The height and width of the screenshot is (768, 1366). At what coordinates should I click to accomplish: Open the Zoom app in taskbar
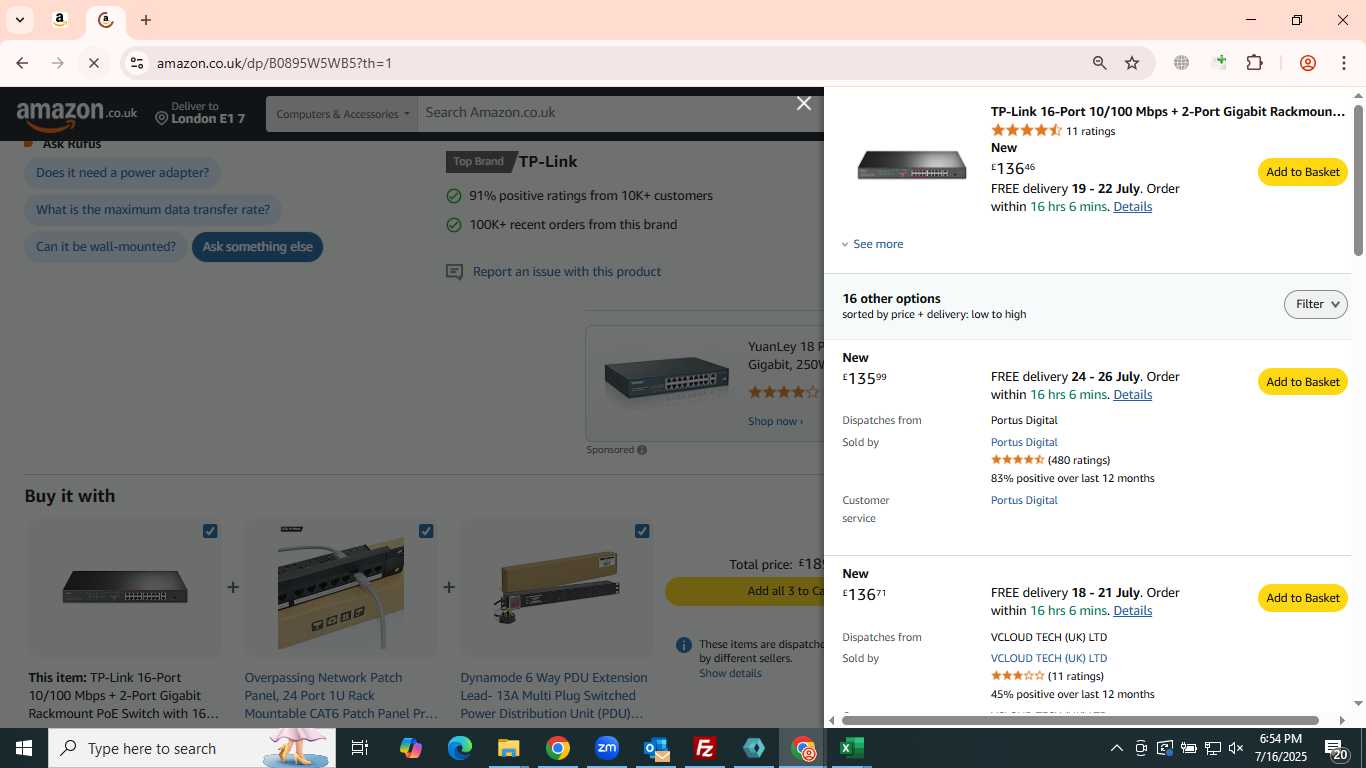[x=607, y=748]
